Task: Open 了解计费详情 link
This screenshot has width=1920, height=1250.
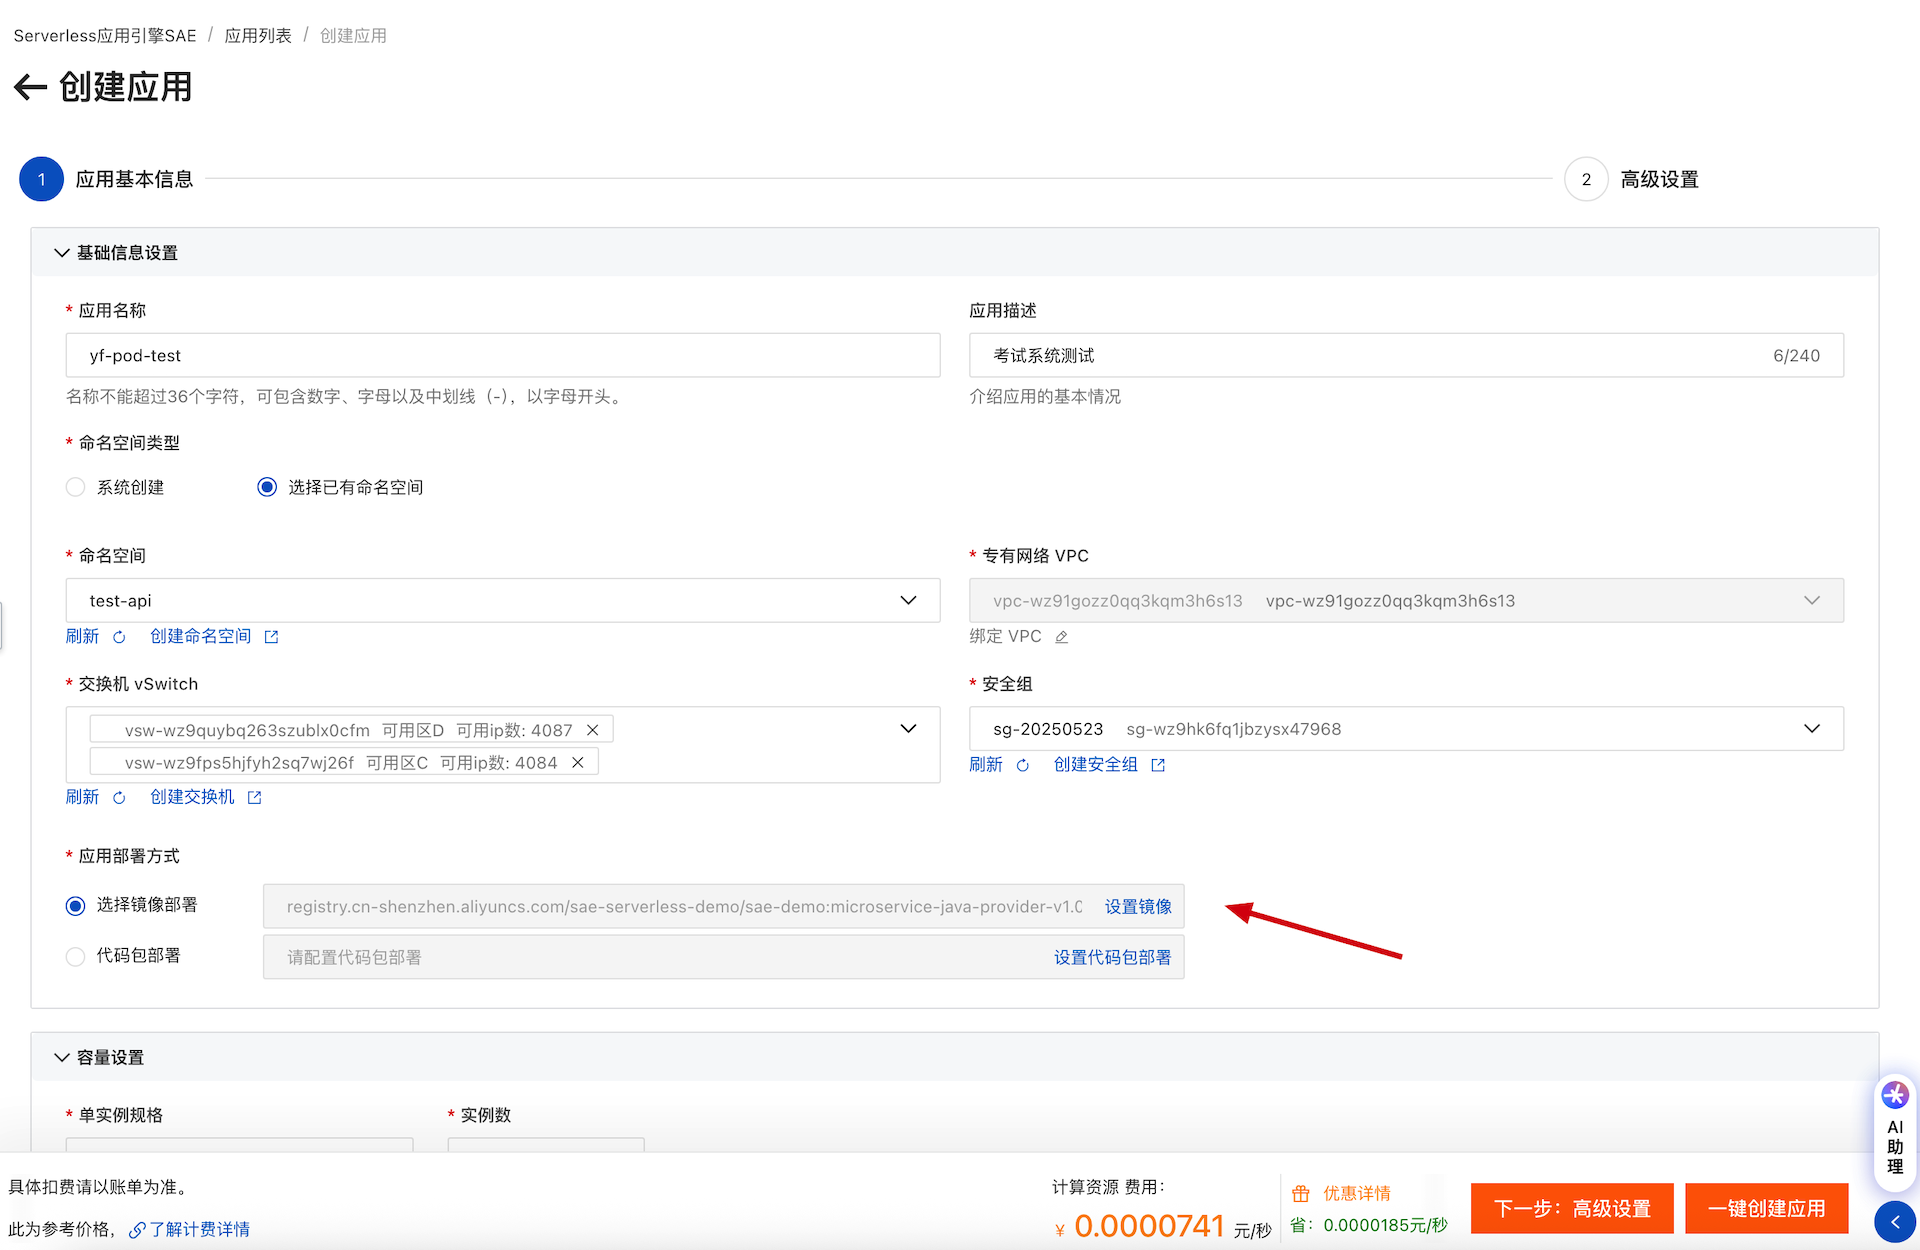Action: tap(200, 1230)
